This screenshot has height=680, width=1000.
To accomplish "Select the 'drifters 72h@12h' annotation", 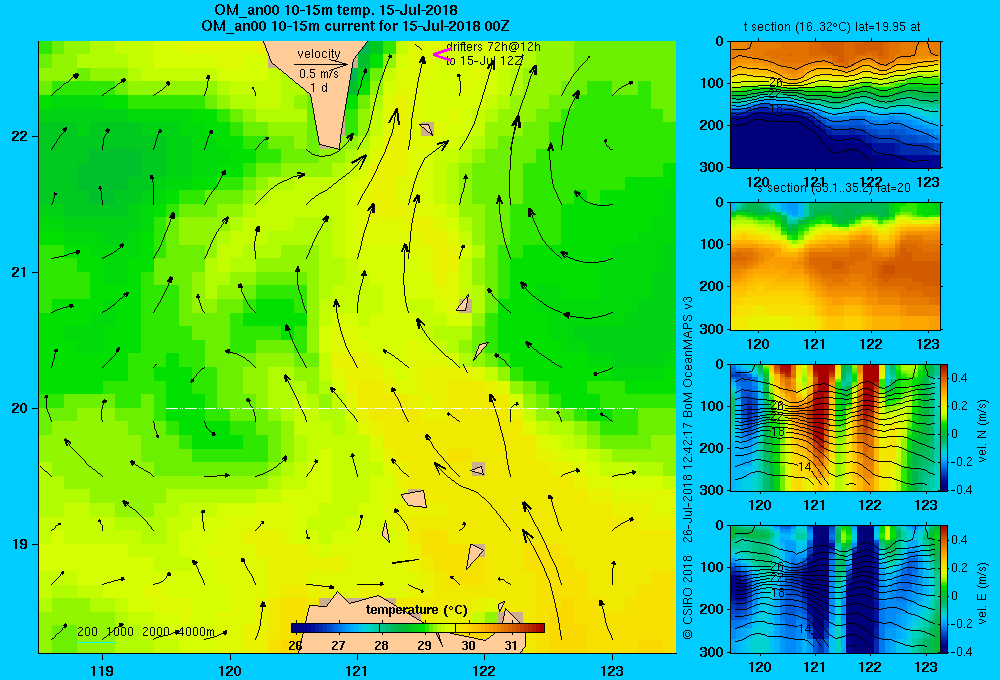I will 494,47.
